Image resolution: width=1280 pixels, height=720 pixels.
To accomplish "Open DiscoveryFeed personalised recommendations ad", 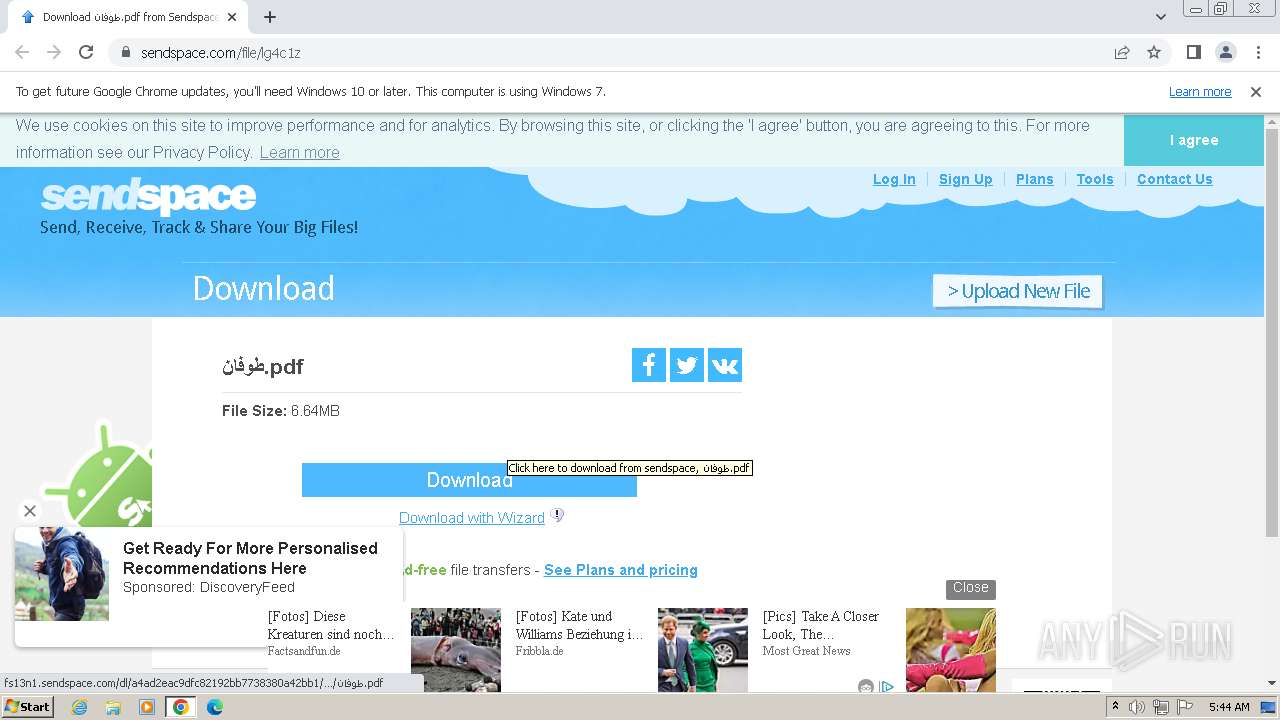I will [x=250, y=558].
